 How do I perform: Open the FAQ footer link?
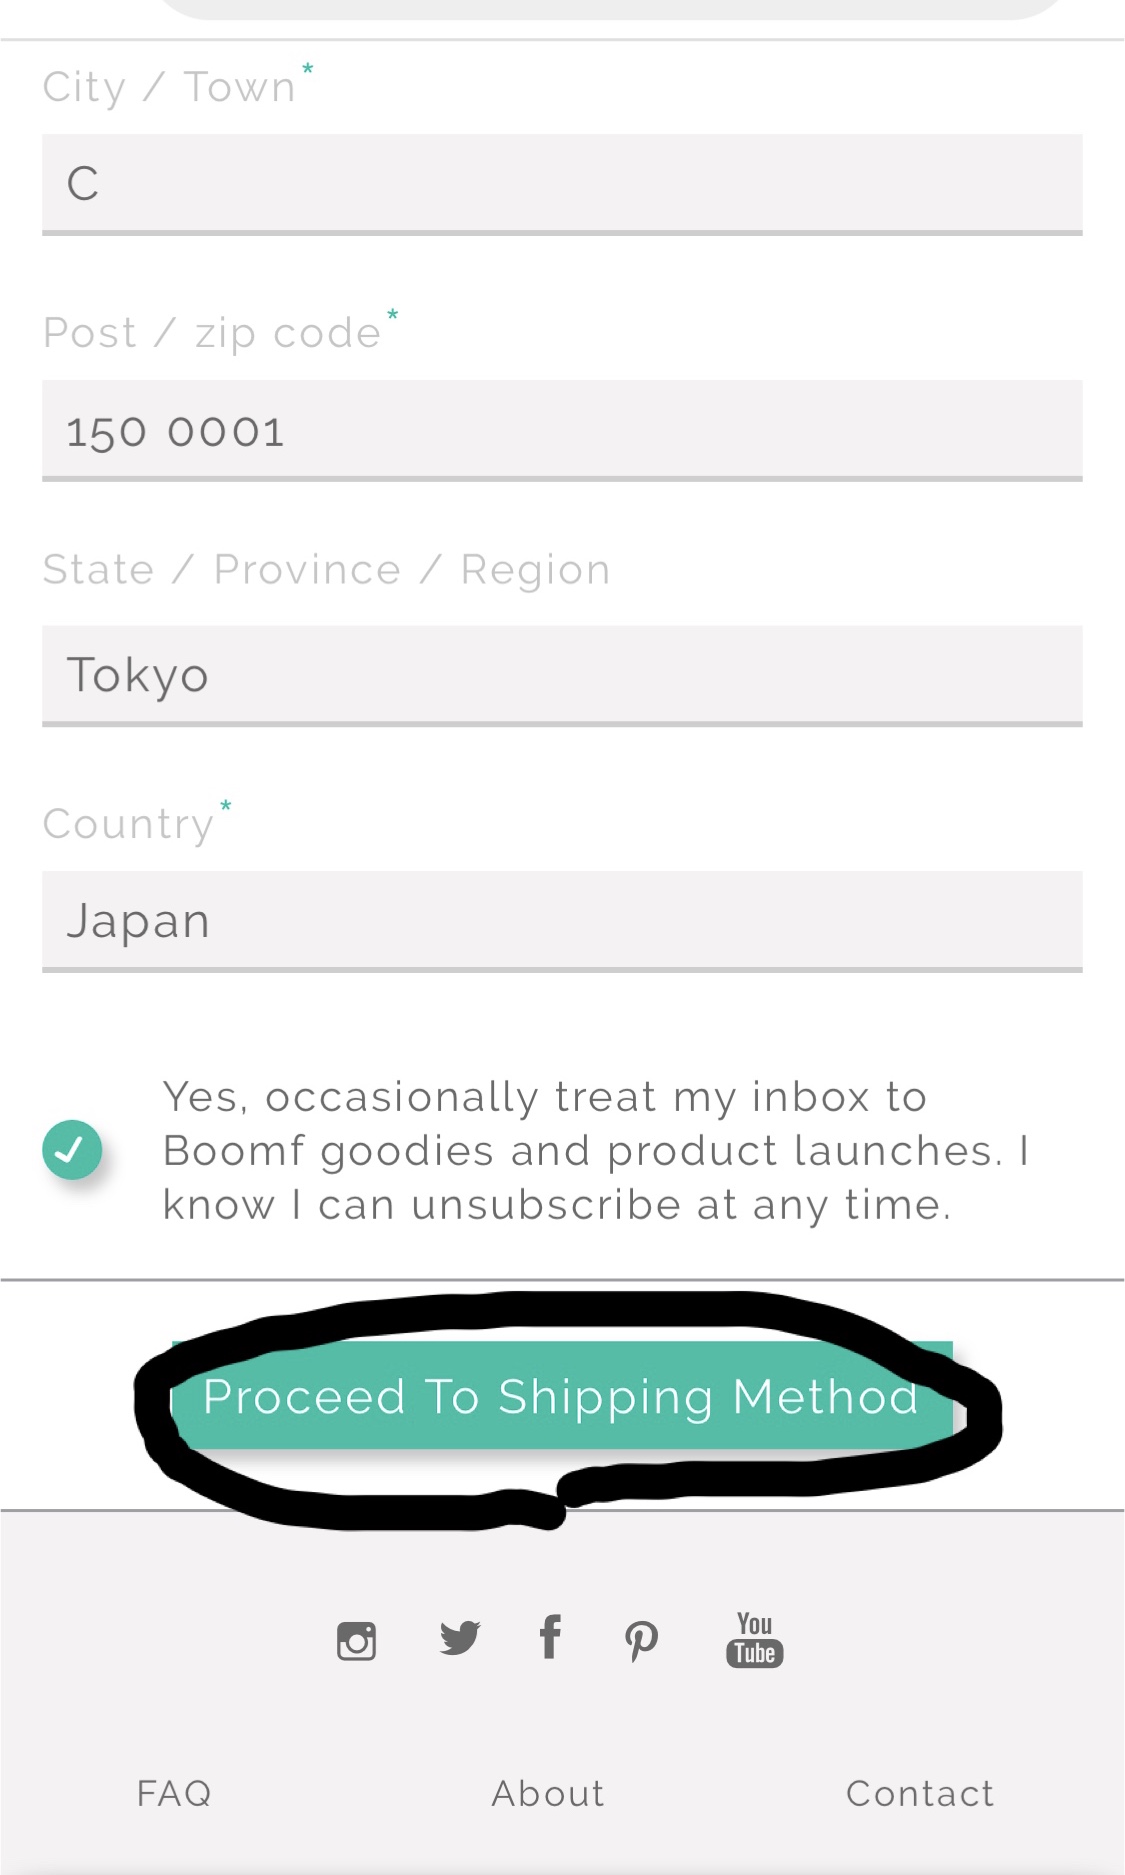coord(174,1793)
